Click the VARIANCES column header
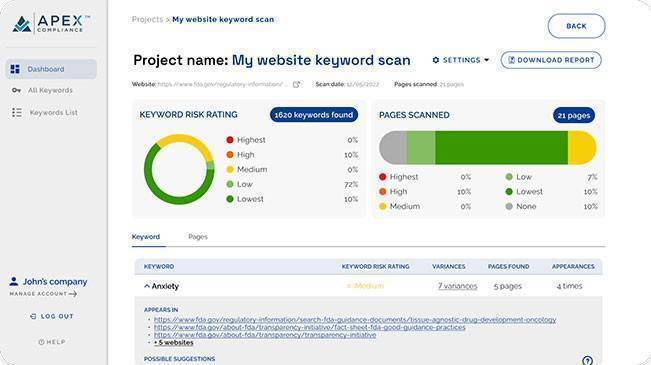This screenshot has height=365, width=651. click(448, 267)
